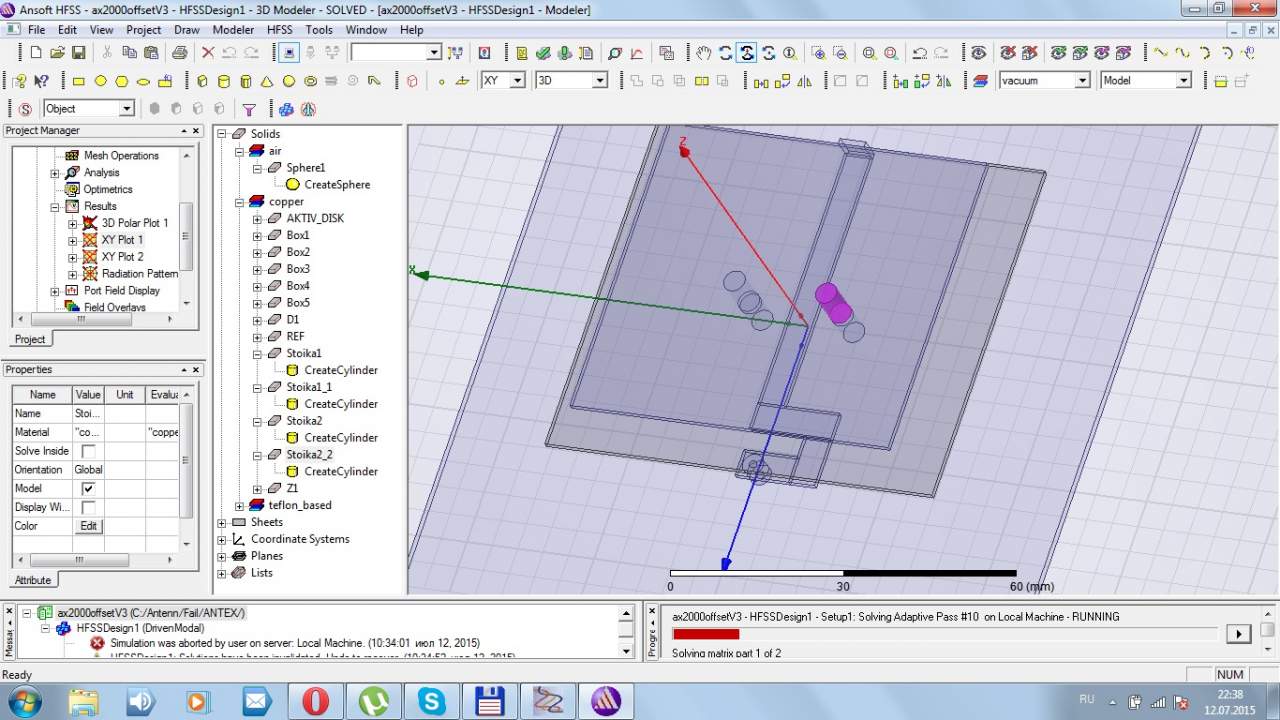The width and height of the screenshot is (1280, 720).
Task: Open Skype from the taskbar
Action: point(432,701)
